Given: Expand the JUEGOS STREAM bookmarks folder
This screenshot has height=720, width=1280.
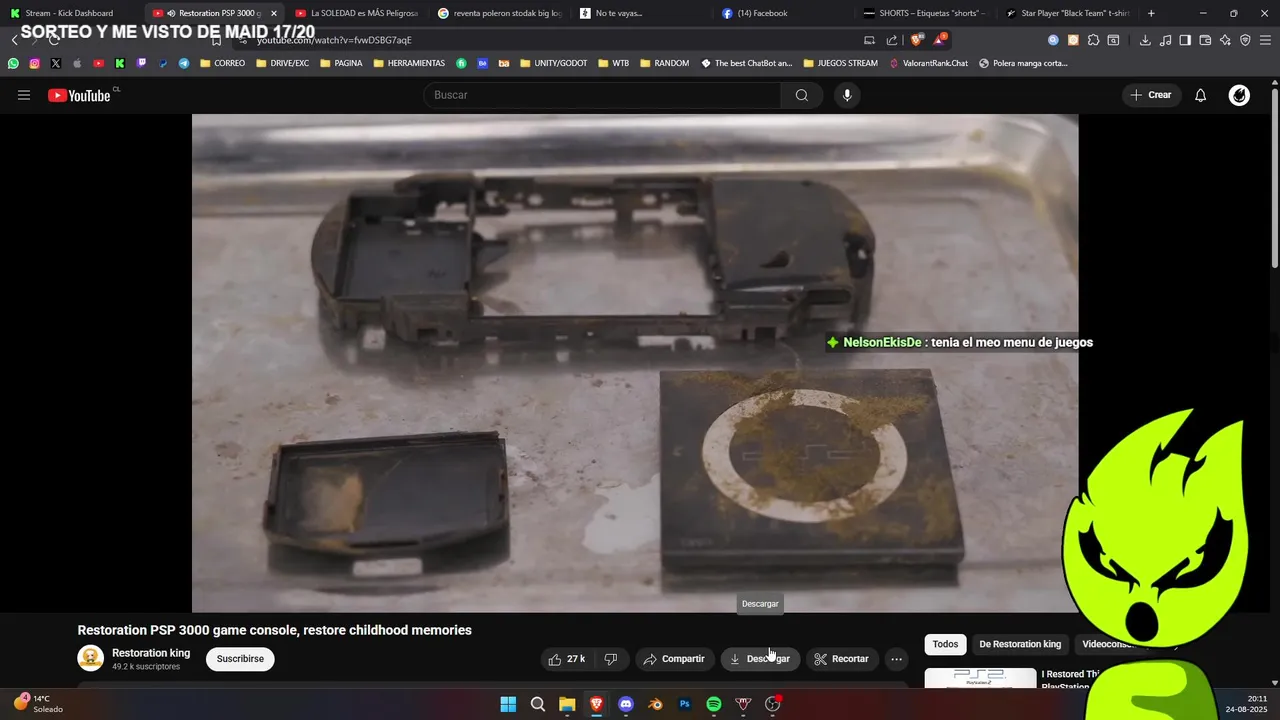Looking at the screenshot, I should [840, 63].
